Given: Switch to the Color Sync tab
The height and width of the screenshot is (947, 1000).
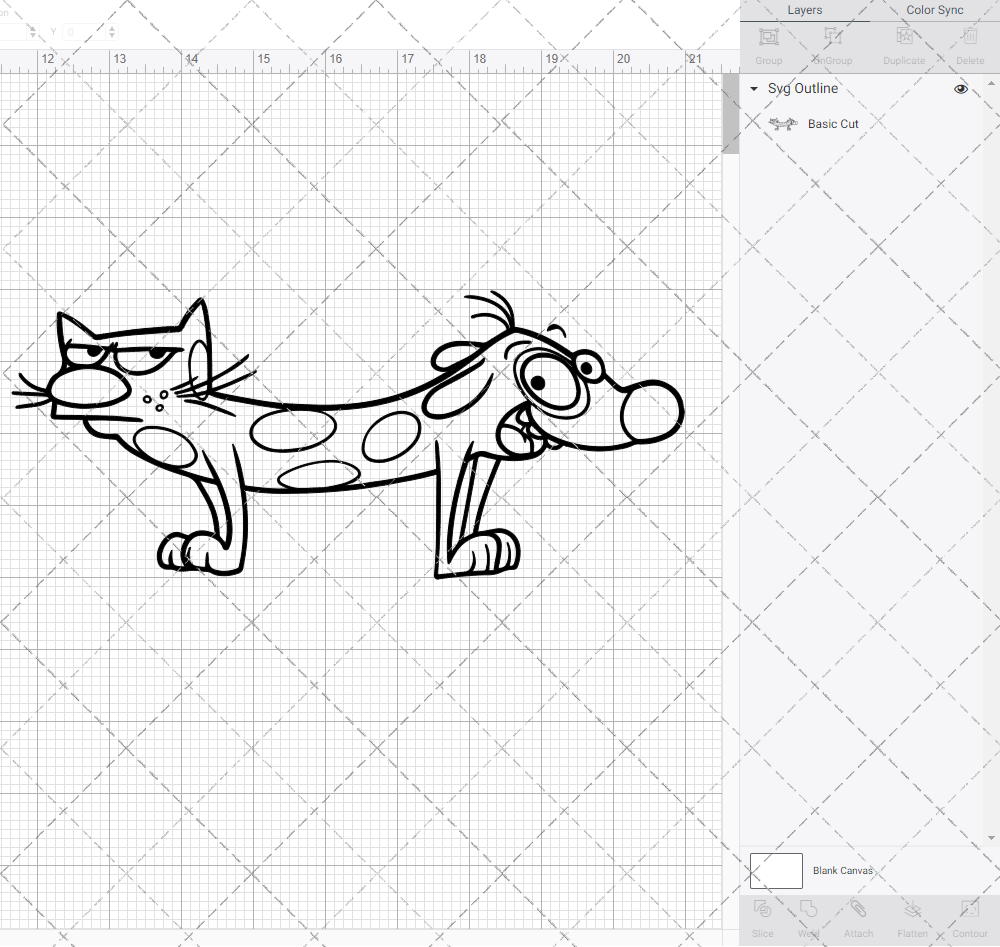Looking at the screenshot, I should pos(934,10).
